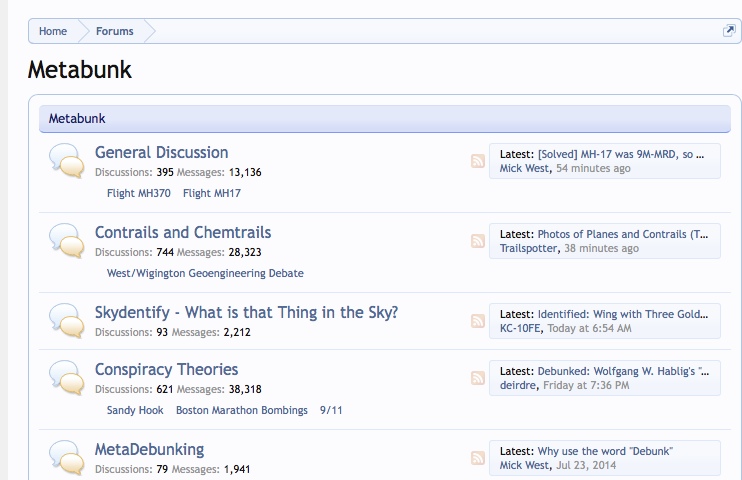This screenshot has width=742, height=480.
Task: Select Forums in the breadcrumb
Action: [115, 31]
